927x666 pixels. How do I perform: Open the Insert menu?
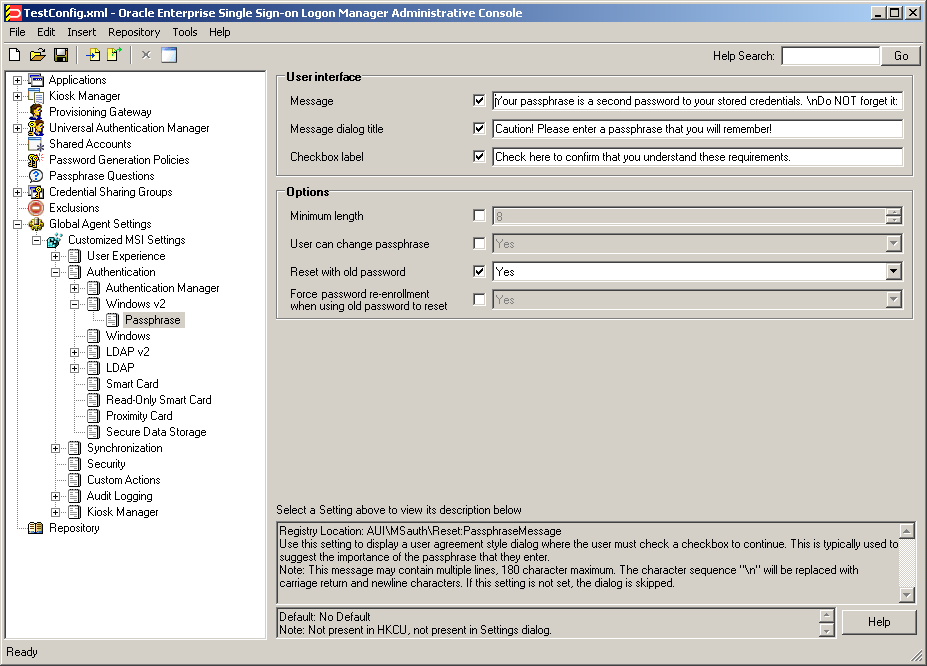(82, 32)
